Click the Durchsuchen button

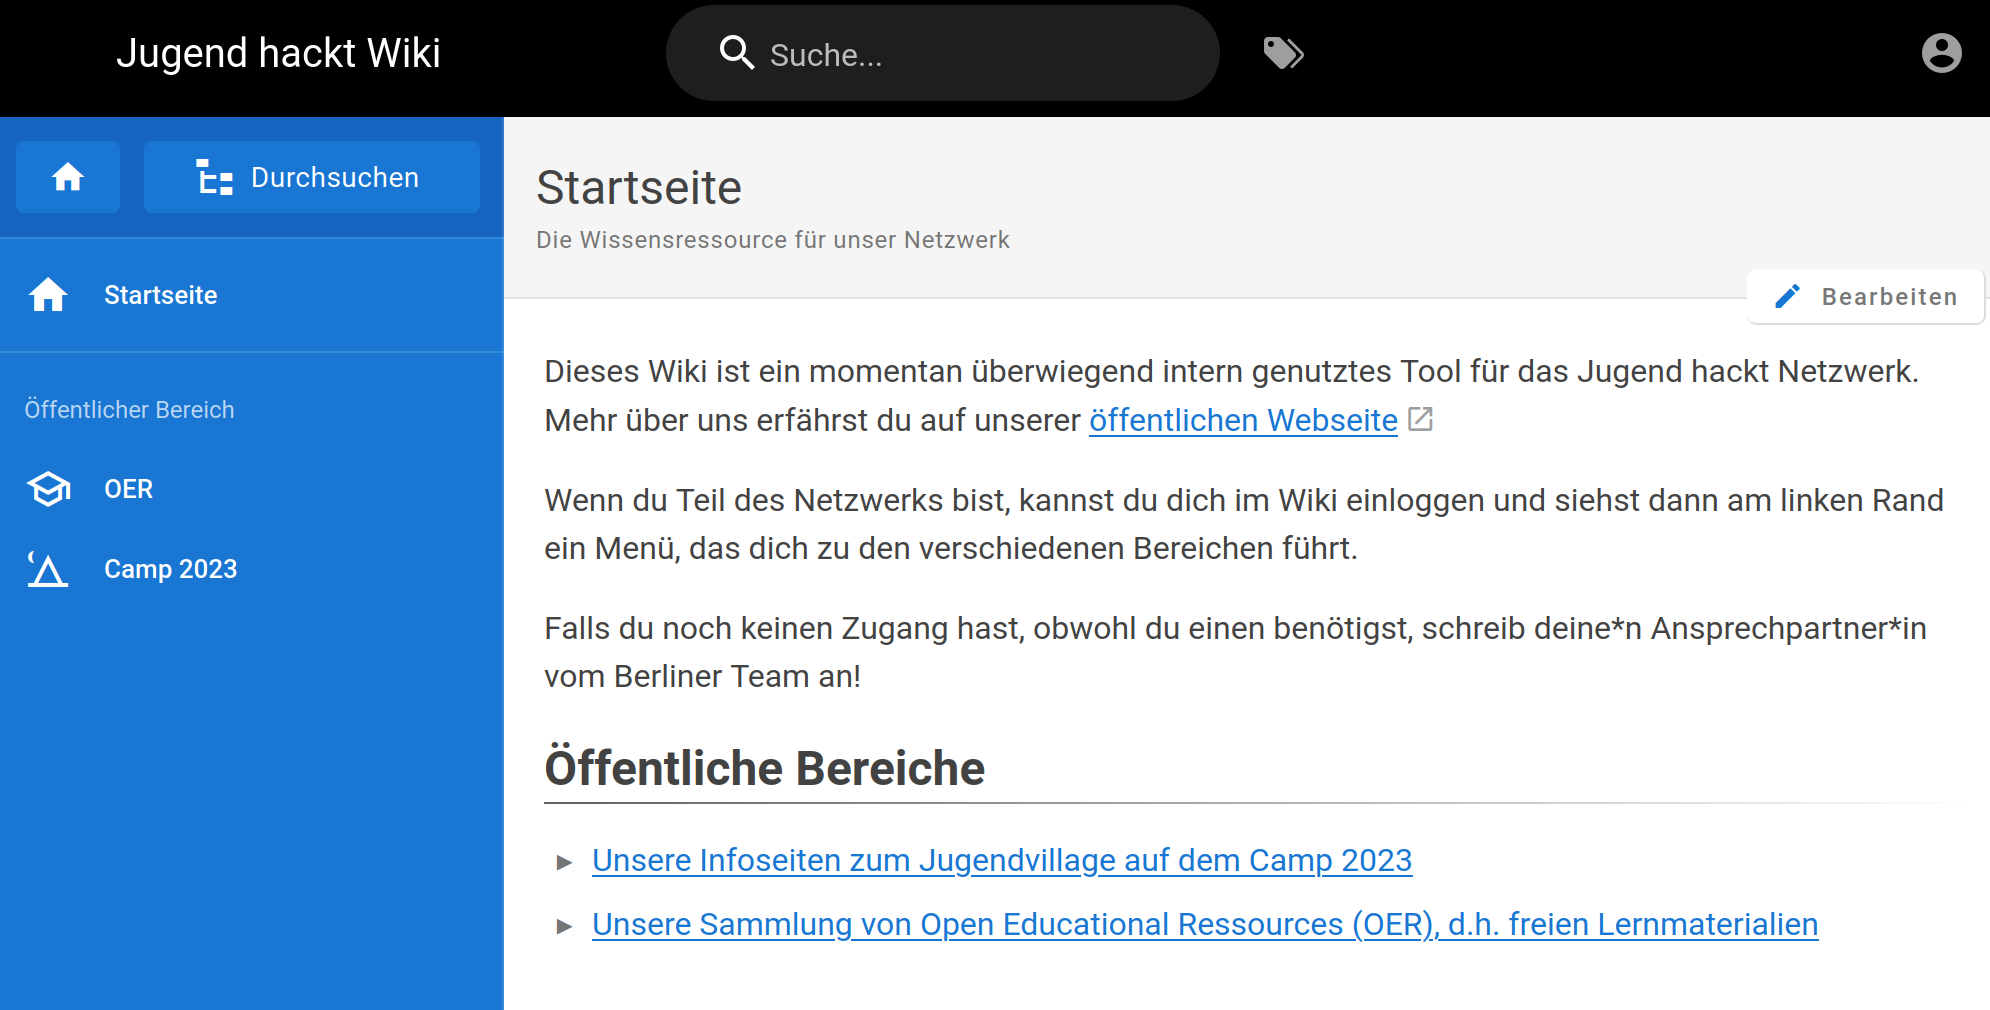pyautogui.click(x=311, y=177)
